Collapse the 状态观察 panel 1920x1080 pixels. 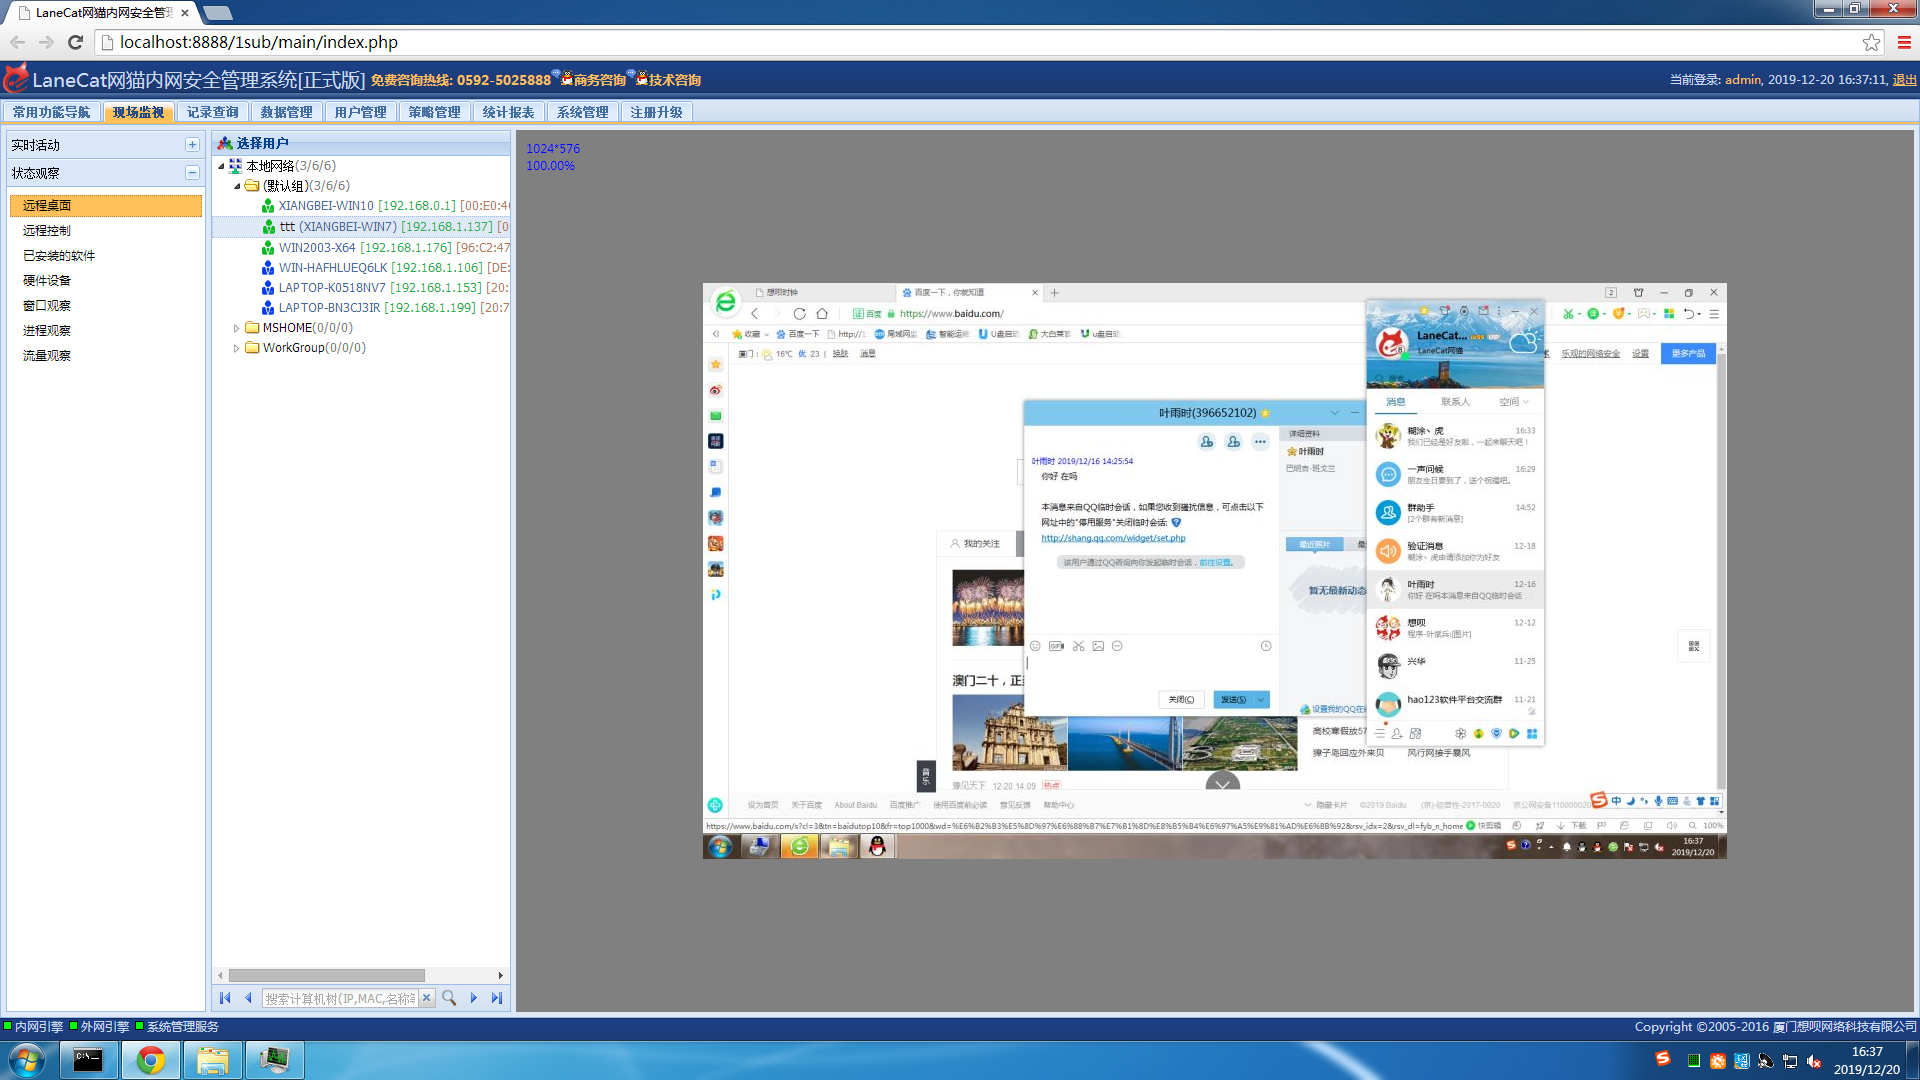tap(192, 173)
